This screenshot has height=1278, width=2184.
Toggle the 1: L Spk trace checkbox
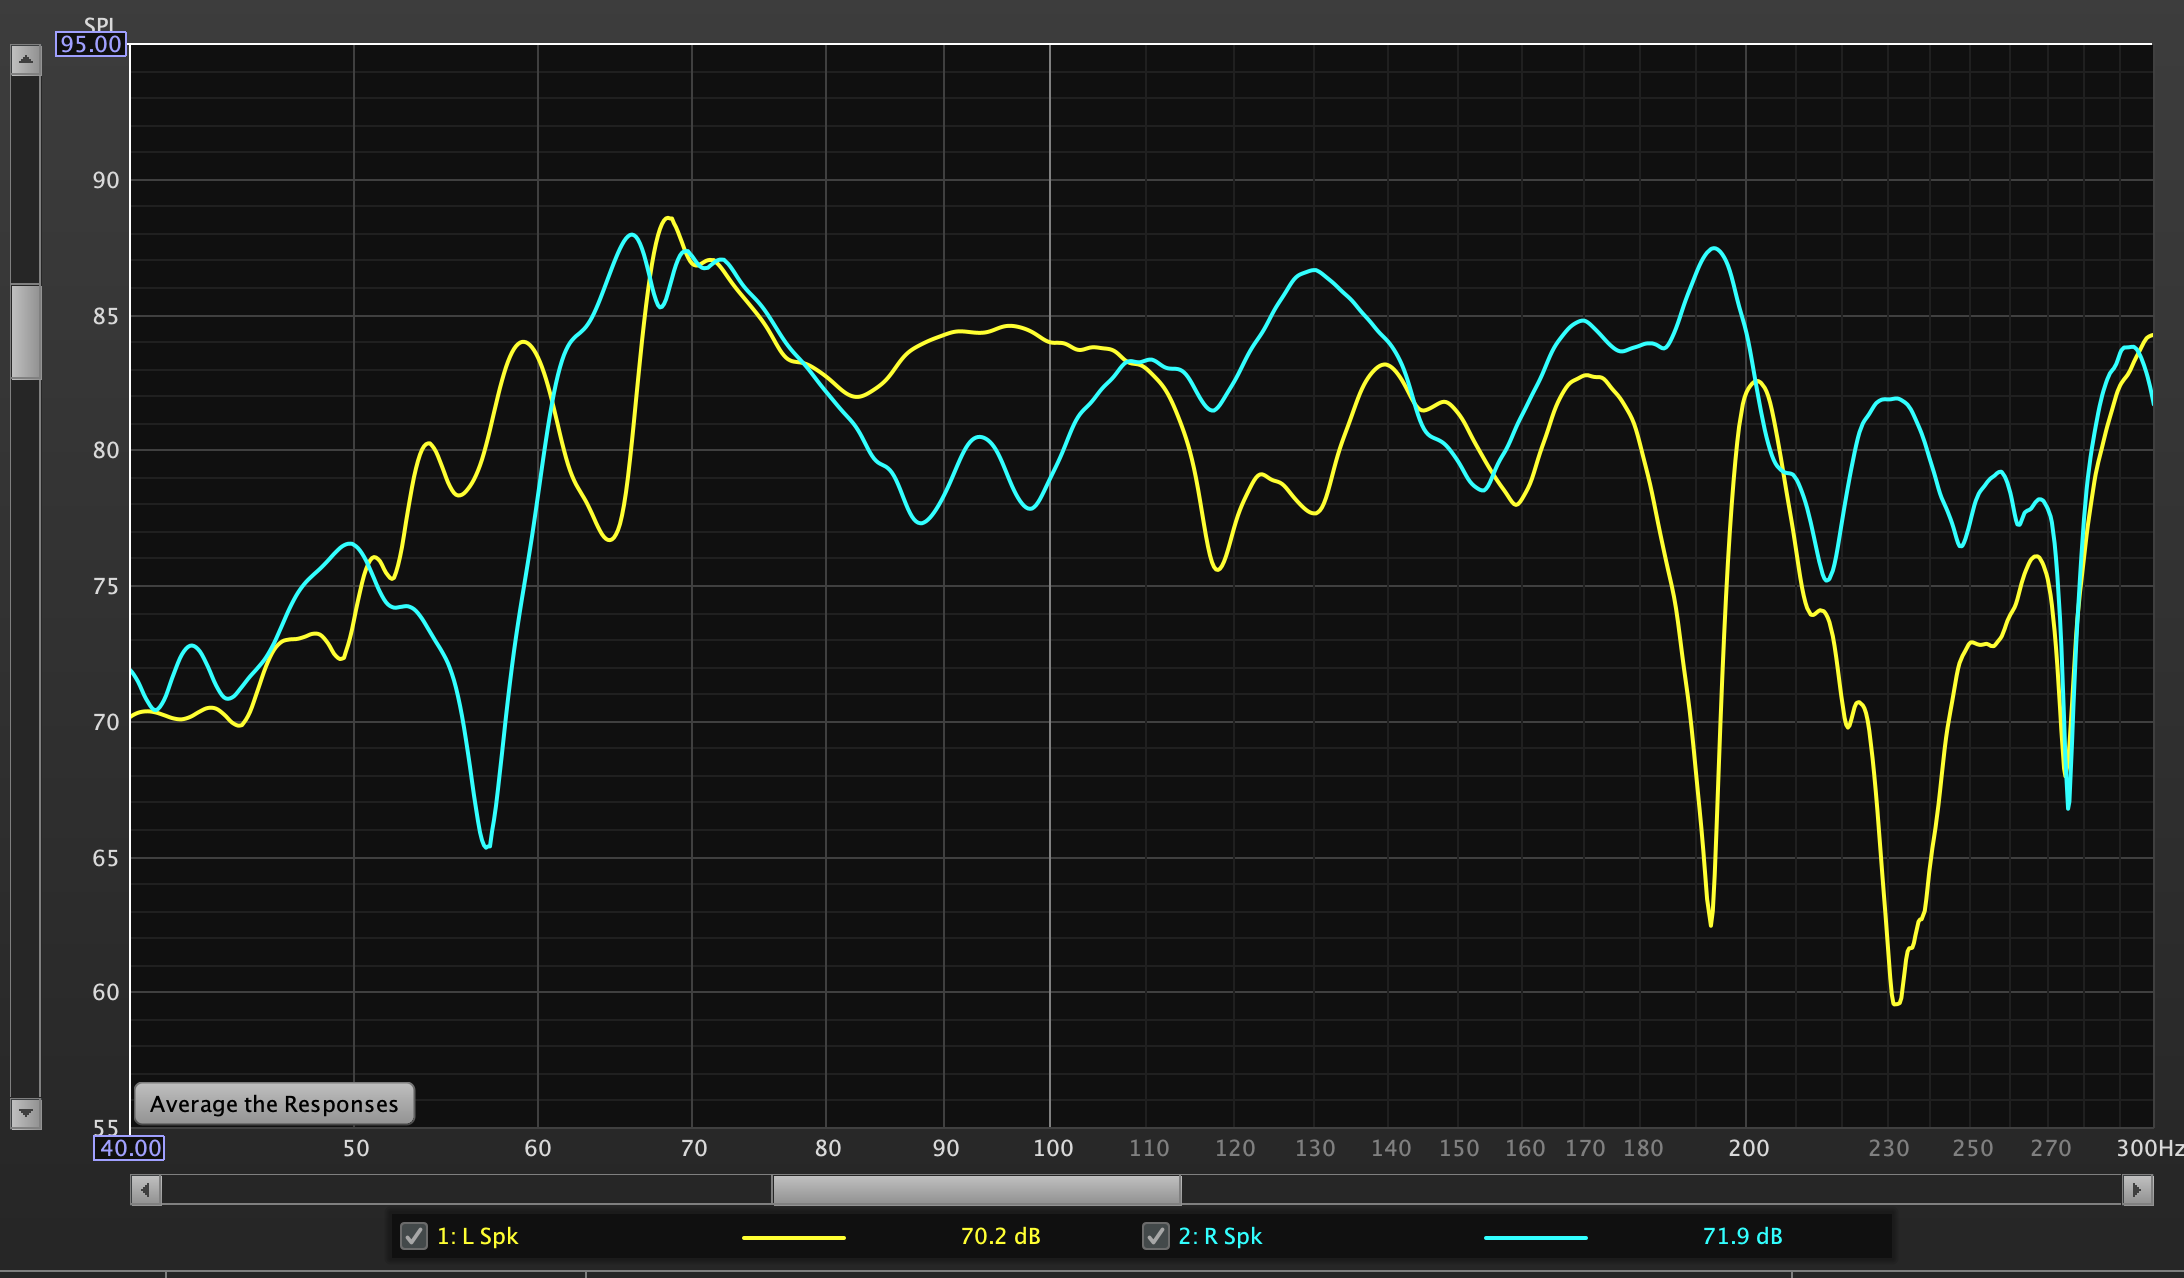(x=413, y=1236)
